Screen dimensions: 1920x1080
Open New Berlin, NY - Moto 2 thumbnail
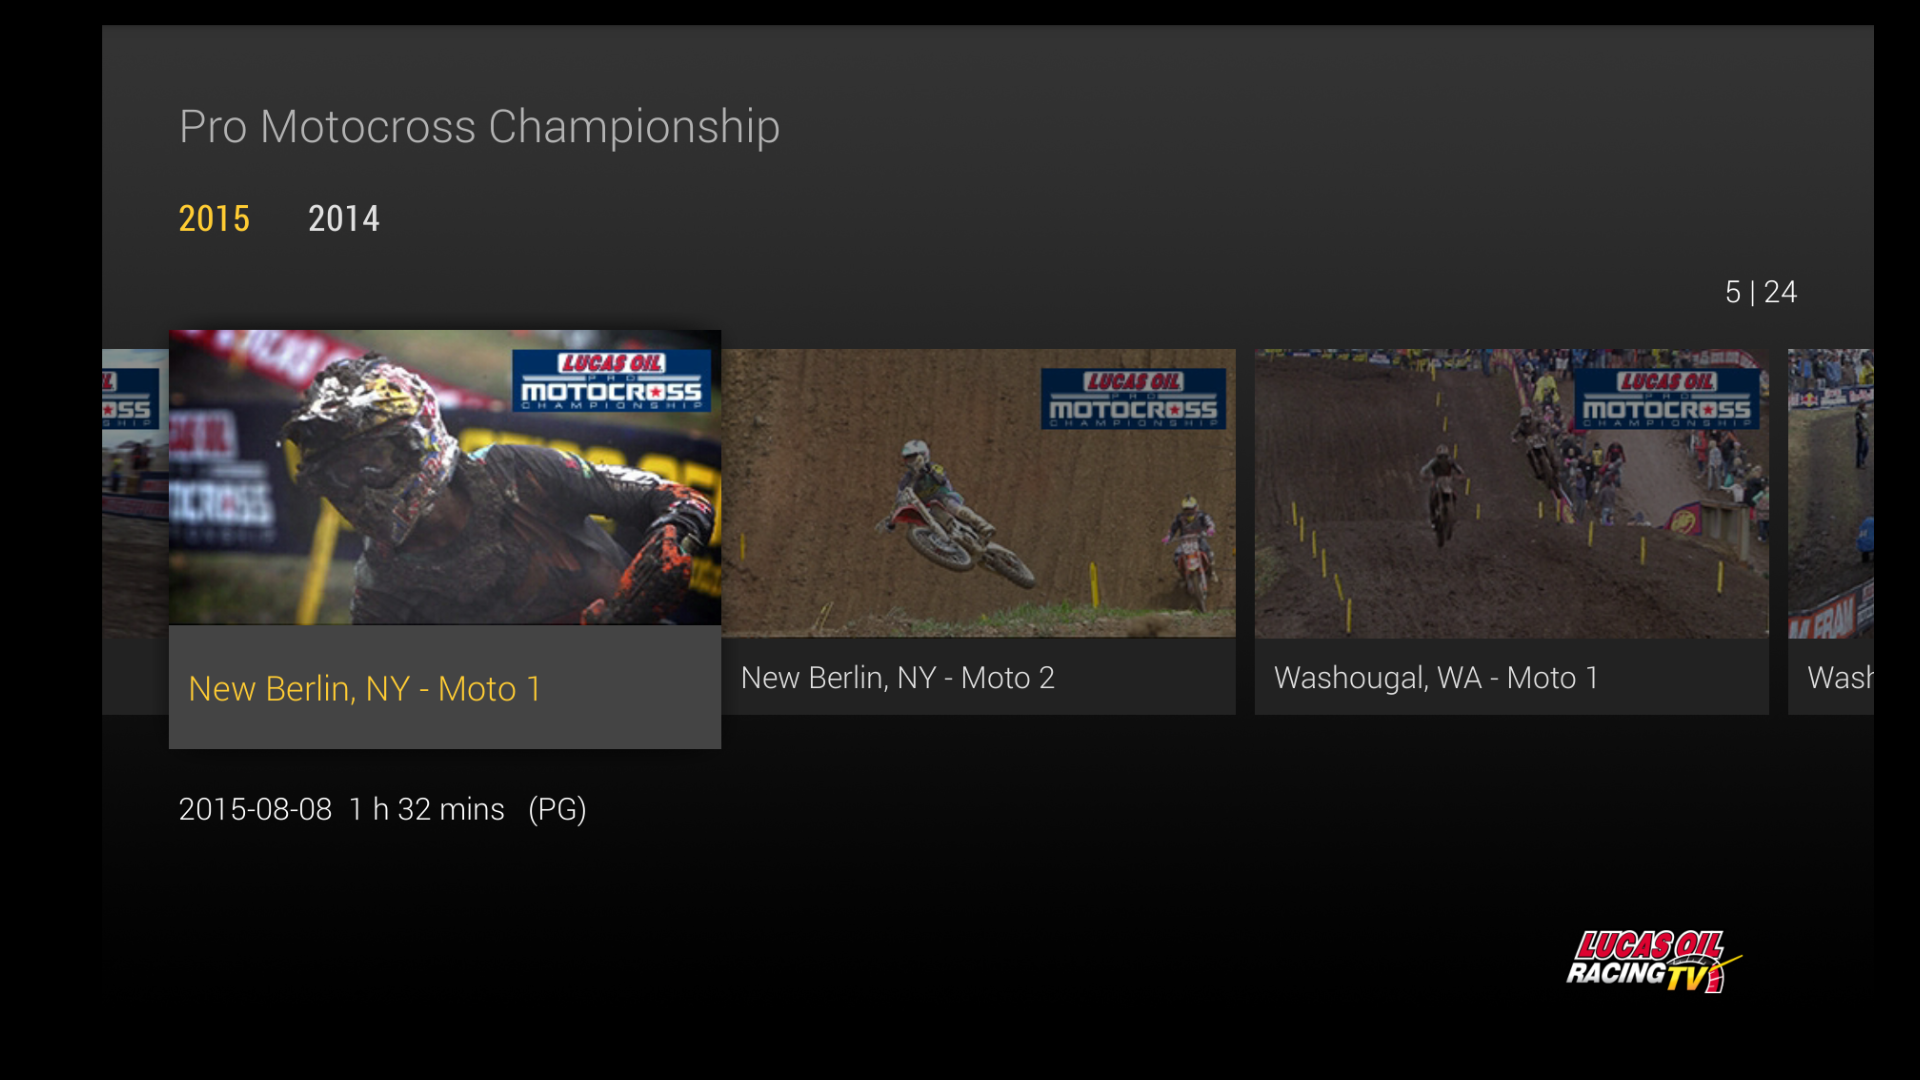(x=979, y=493)
